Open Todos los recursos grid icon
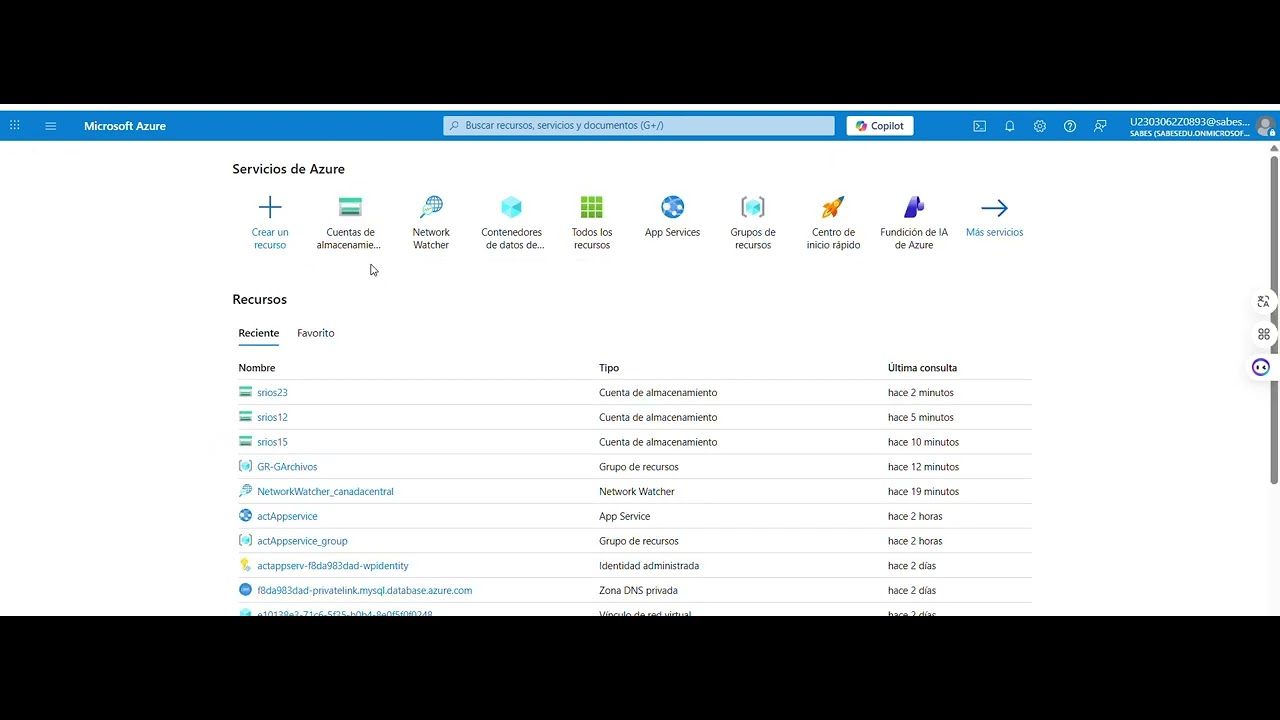The height and width of the screenshot is (720, 1280). (592, 207)
